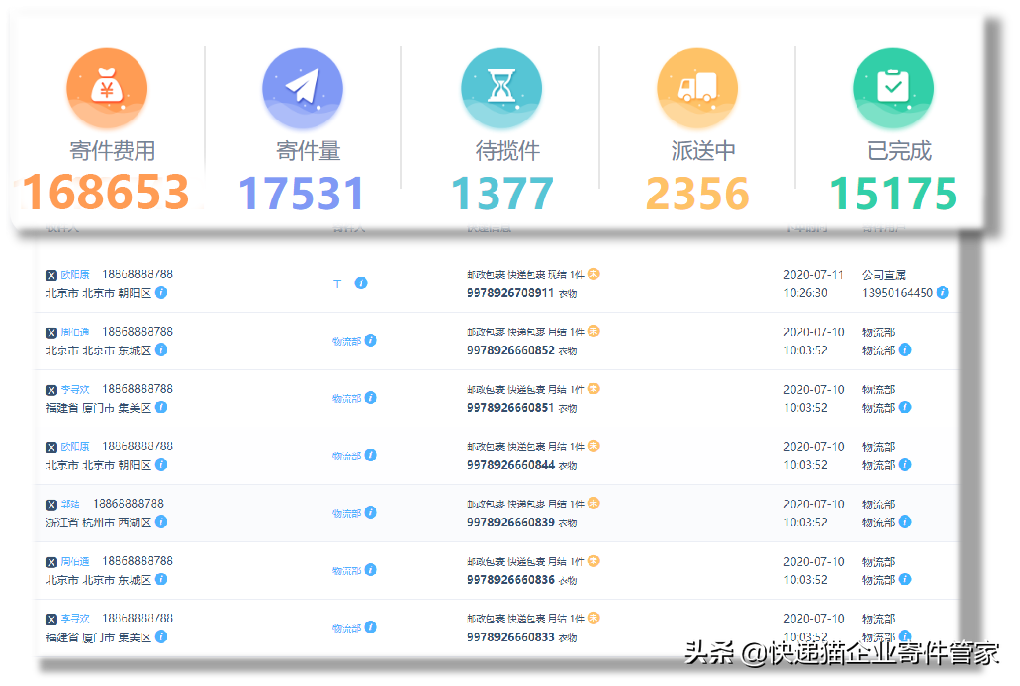This screenshot has height=686, width=1020.
Task: Click the 寄件量 paper plane icon
Action: click(302, 87)
